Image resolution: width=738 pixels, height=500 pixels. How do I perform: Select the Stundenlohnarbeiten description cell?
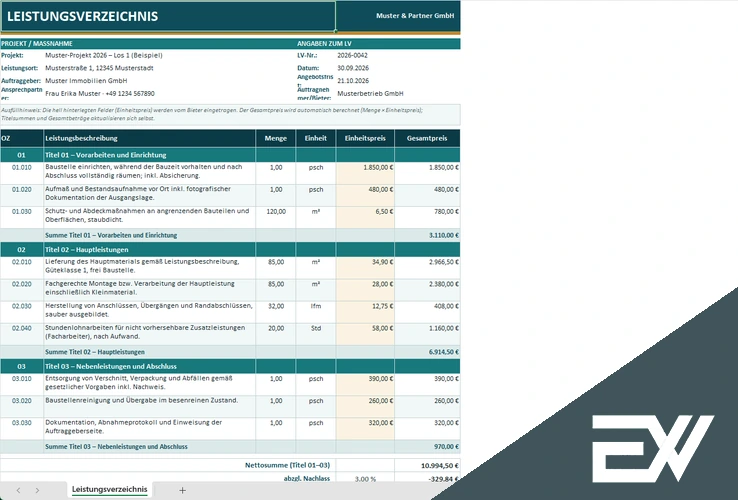[150, 332]
